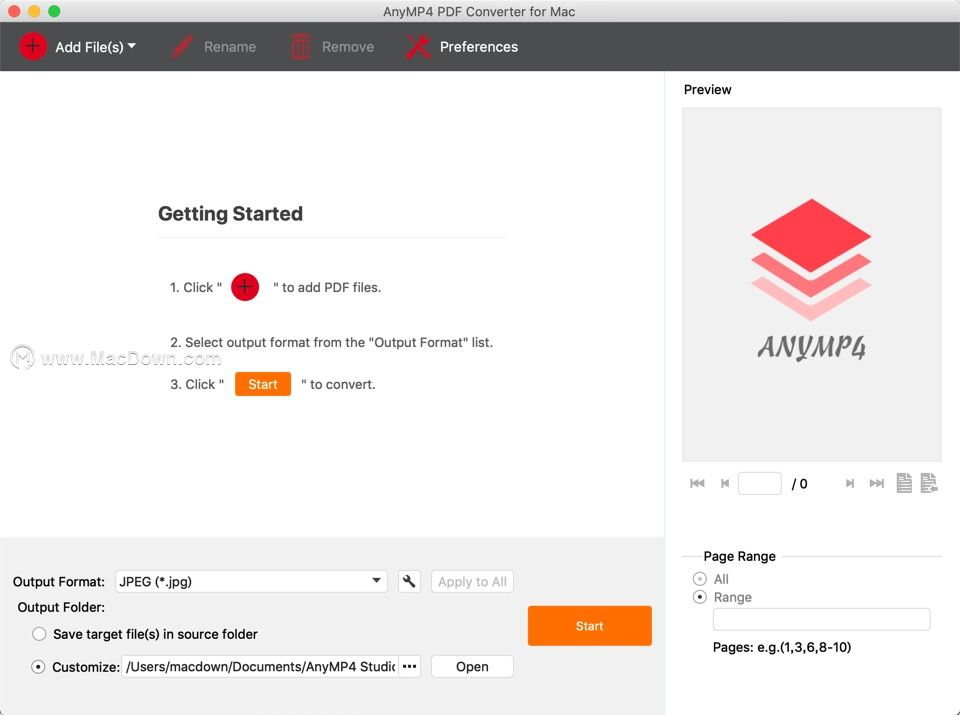Click the Rename pencil icon
This screenshot has height=715, width=960.
click(182, 47)
